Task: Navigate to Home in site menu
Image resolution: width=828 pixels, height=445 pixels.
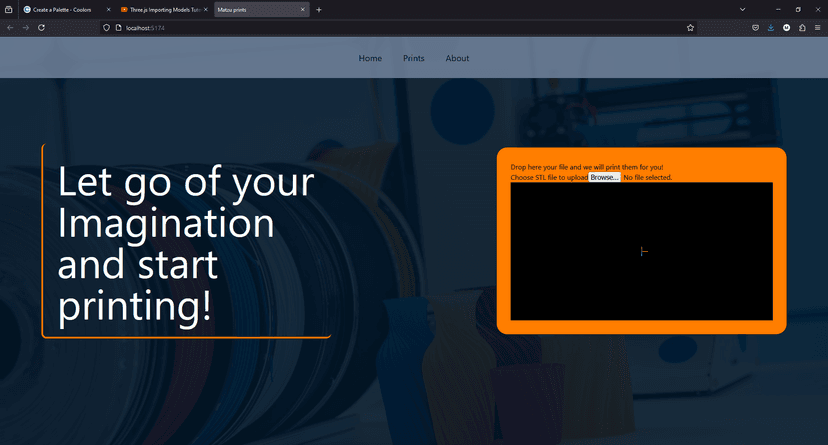Action: coord(370,58)
